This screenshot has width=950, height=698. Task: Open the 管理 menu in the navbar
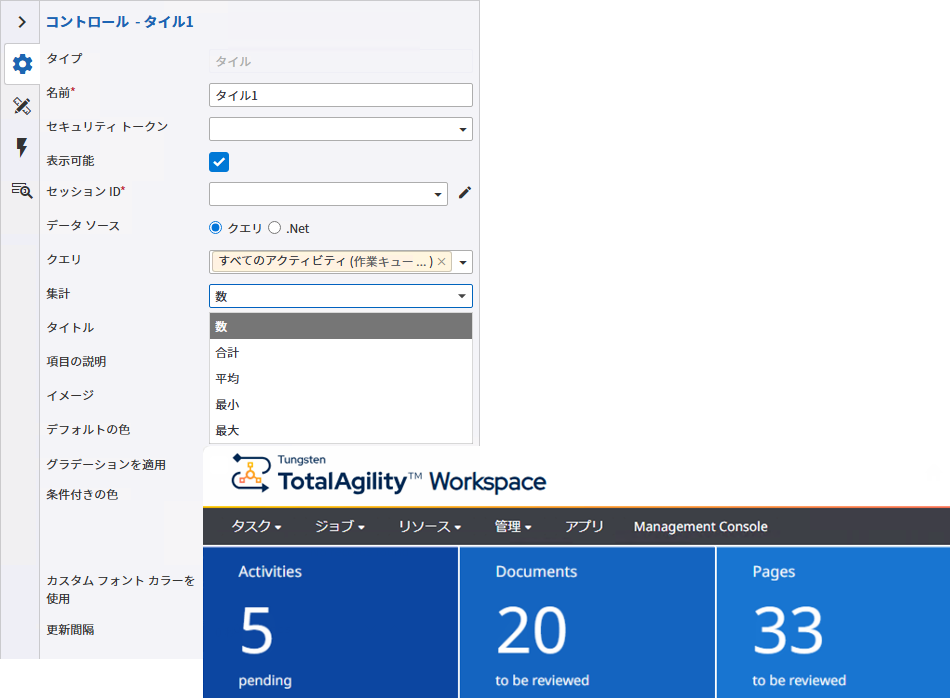coord(512,526)
